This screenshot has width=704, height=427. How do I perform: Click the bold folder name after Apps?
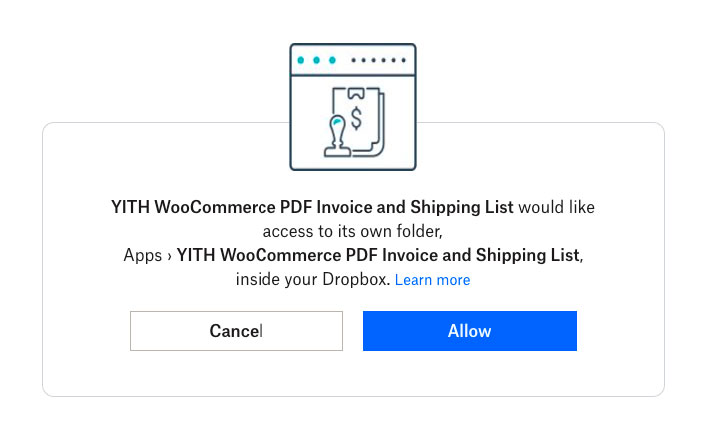(x=378, y=255)
